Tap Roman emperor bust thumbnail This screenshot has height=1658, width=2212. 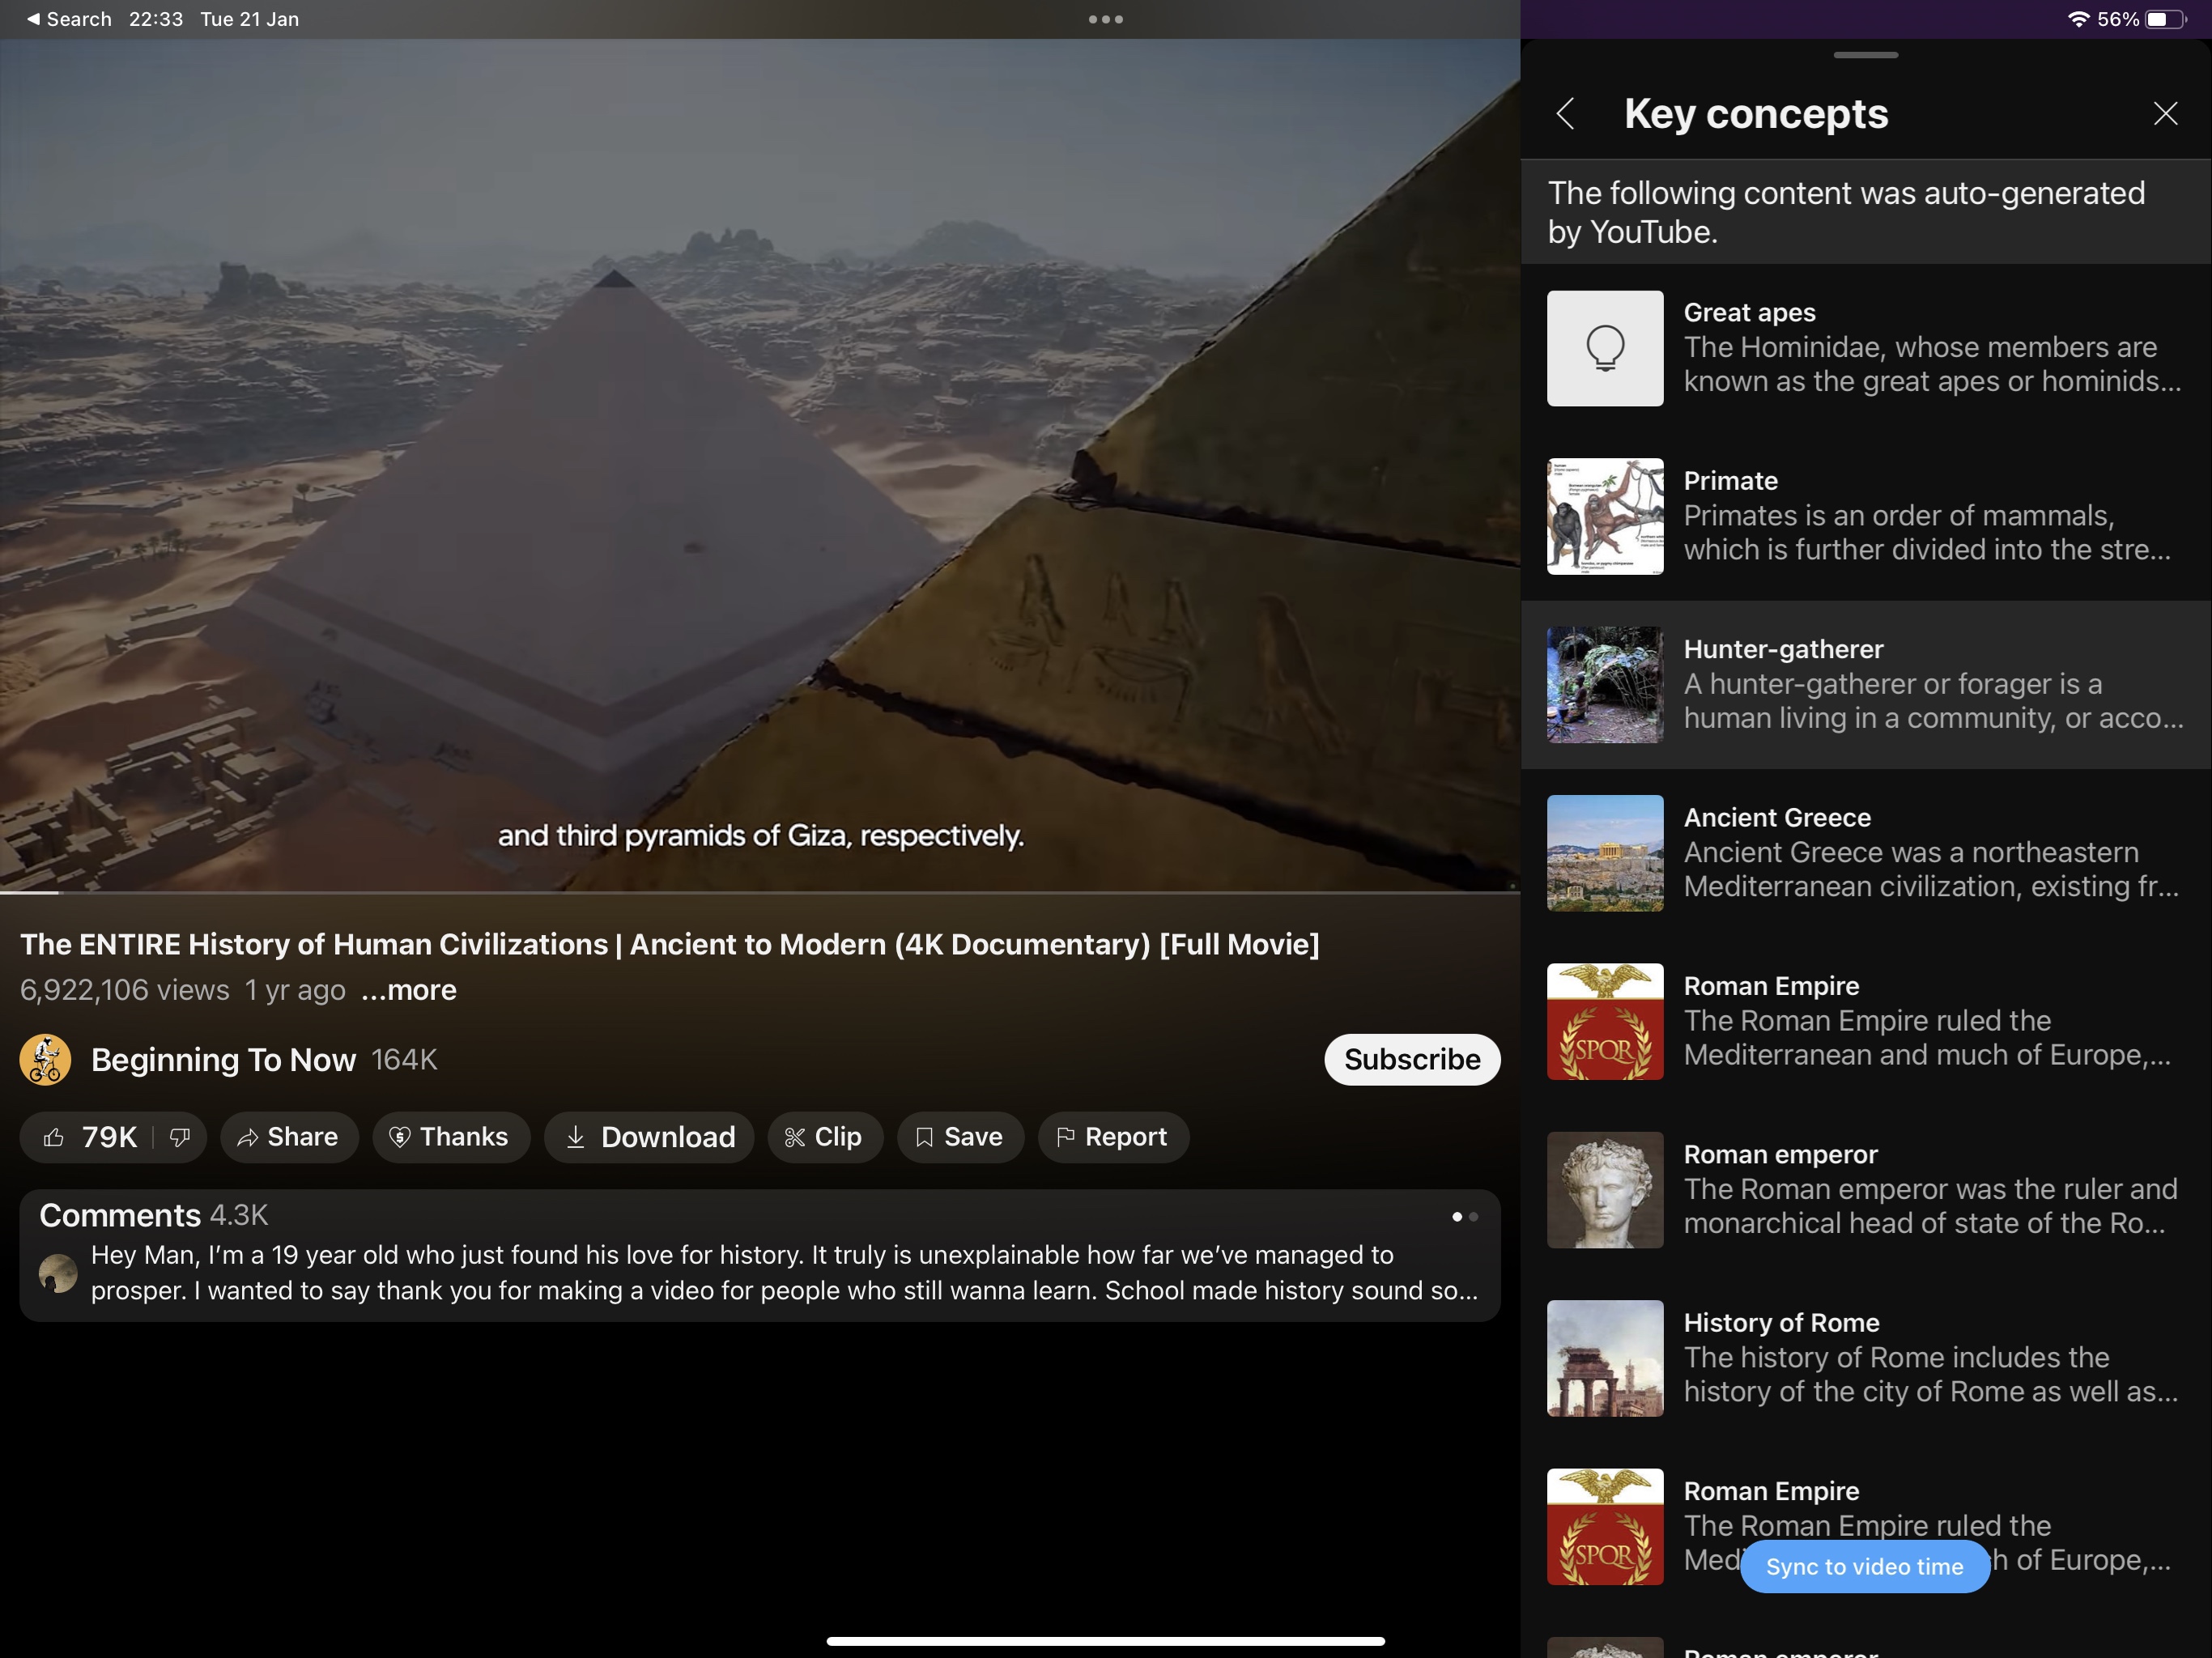(1605, 1190)
